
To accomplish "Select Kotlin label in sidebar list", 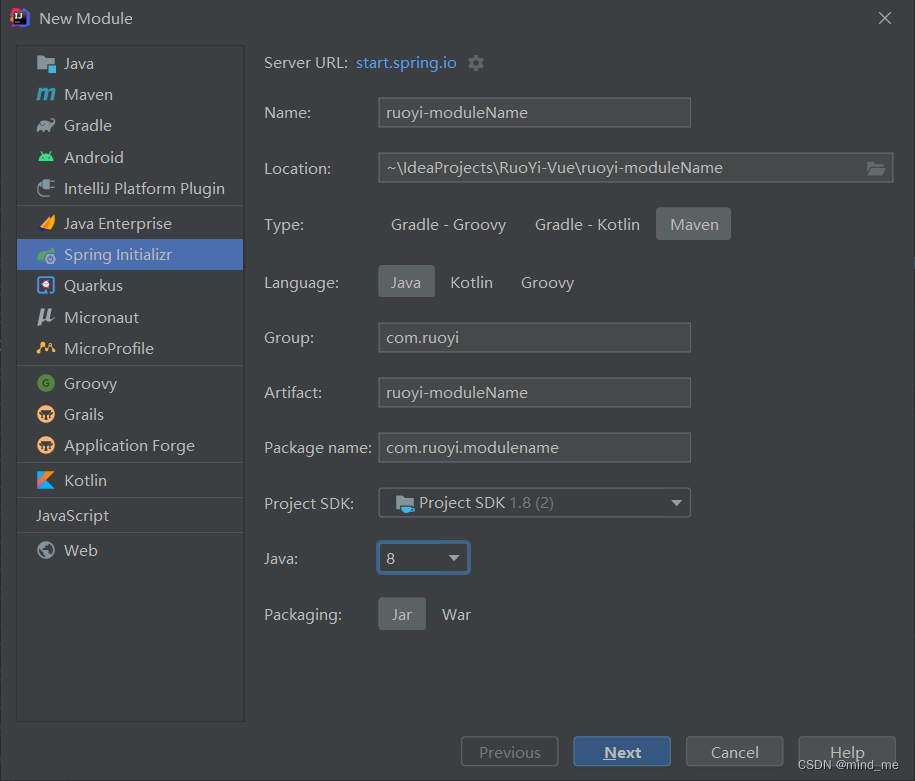I will tap(86, 480).
